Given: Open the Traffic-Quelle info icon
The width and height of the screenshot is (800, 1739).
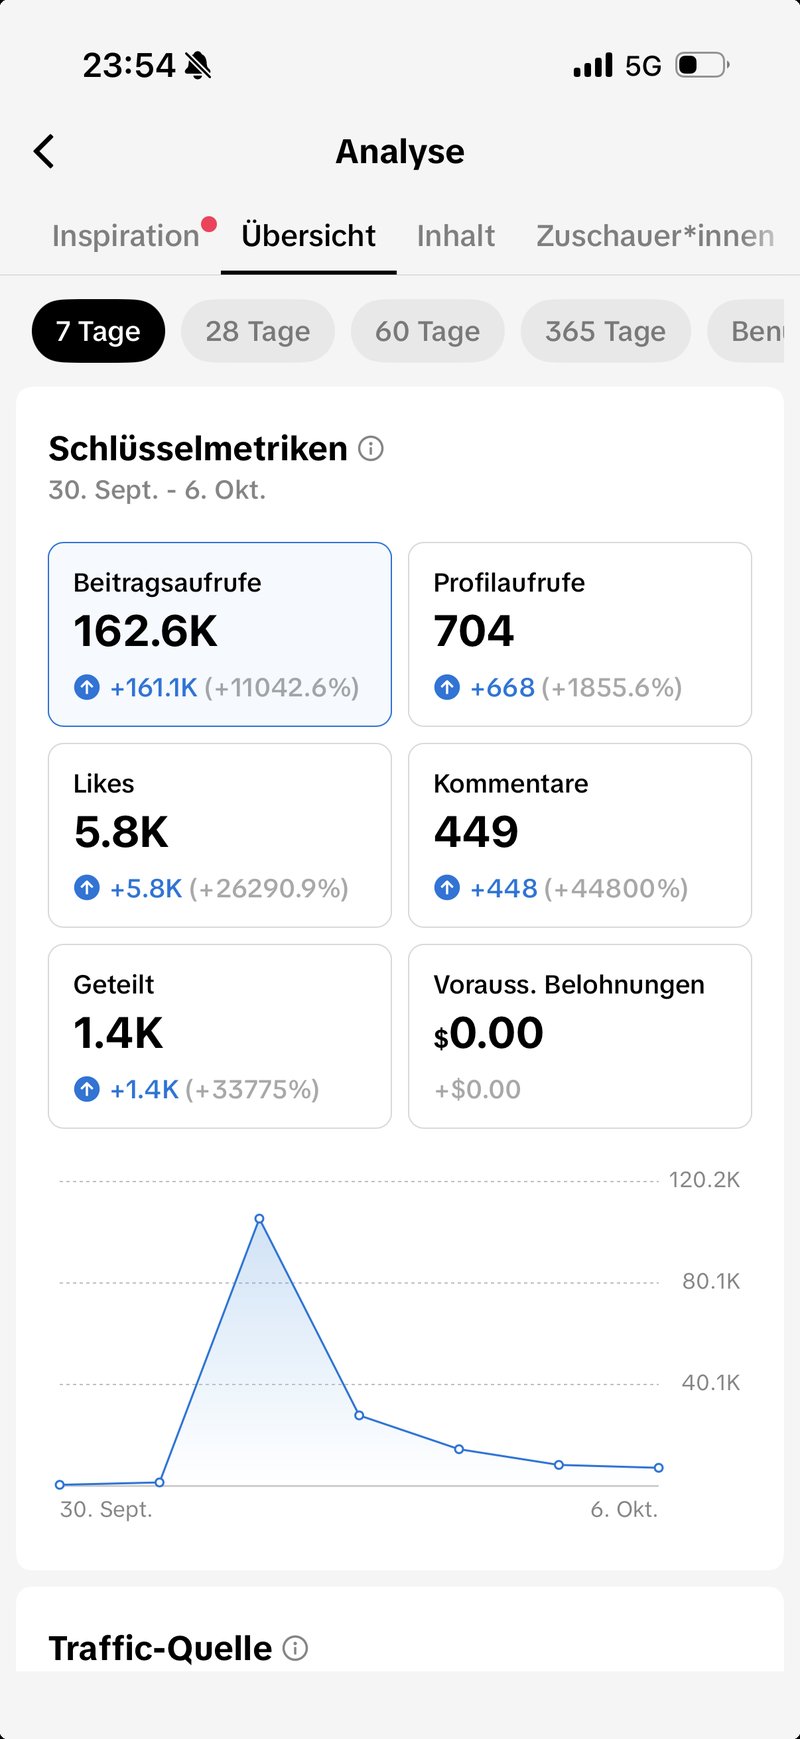Looking at the screenshot, I should coord(295,1648).
